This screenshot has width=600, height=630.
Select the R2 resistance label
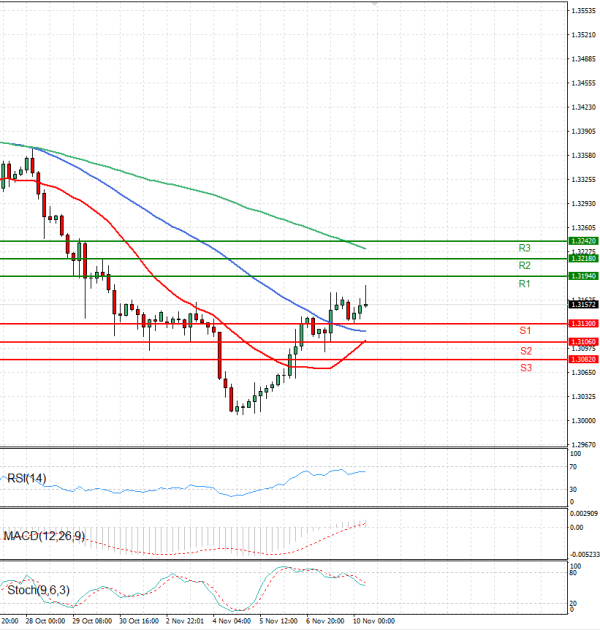524,266
